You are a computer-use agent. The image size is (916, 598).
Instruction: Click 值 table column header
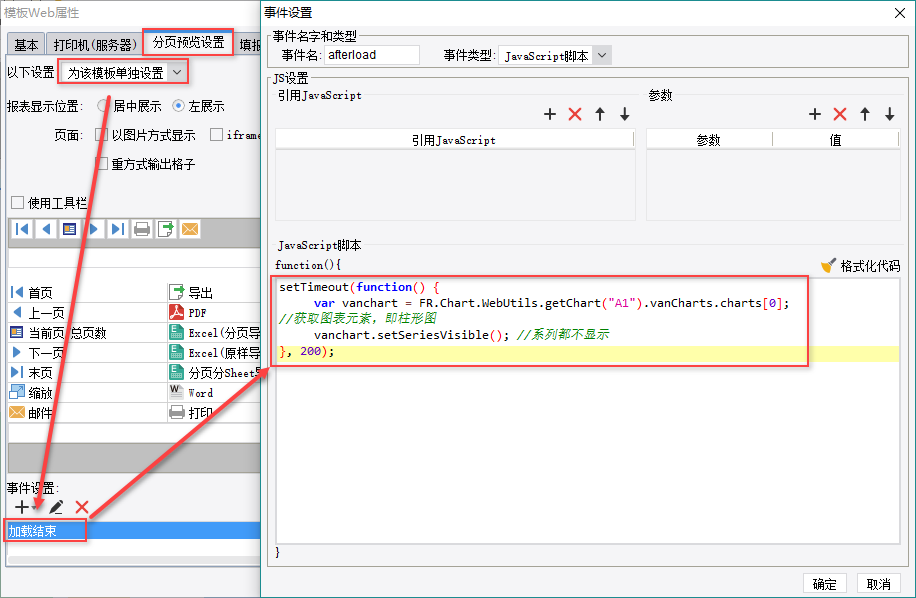tap(835, 140)
